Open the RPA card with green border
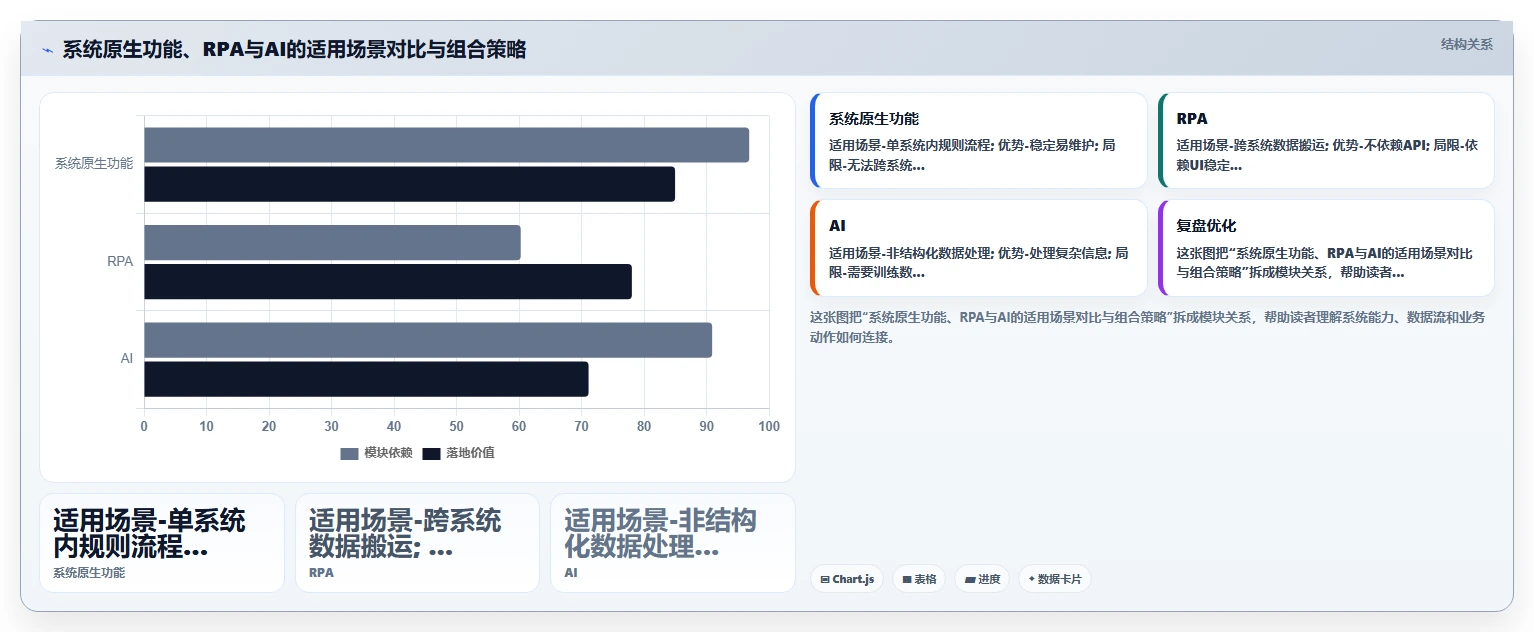The height and width of the screenshot is (632, 1534). click(x=1326, y=141)
